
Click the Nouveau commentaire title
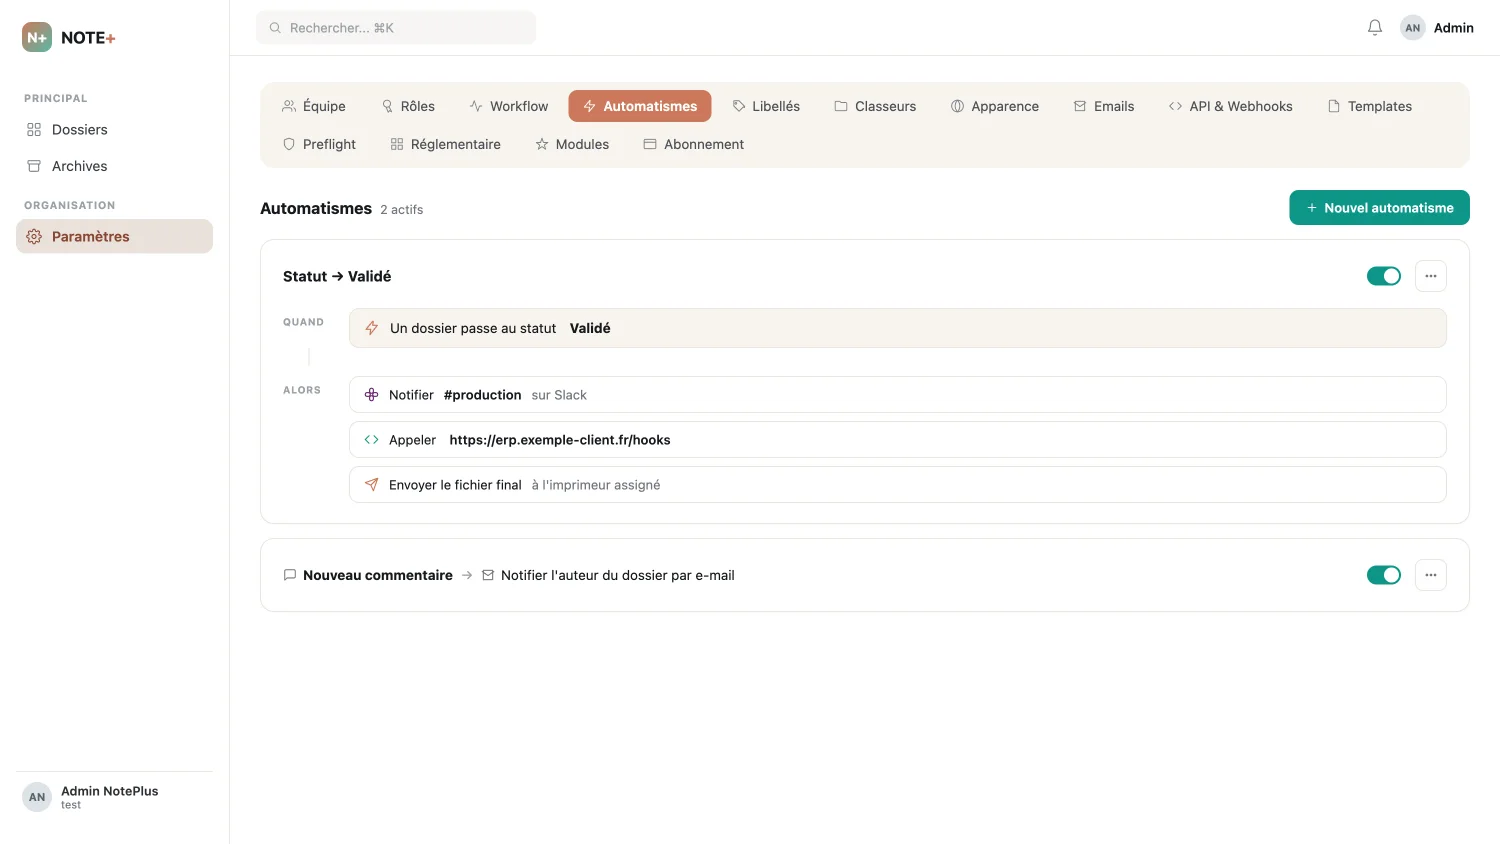(x=378, y=575)
